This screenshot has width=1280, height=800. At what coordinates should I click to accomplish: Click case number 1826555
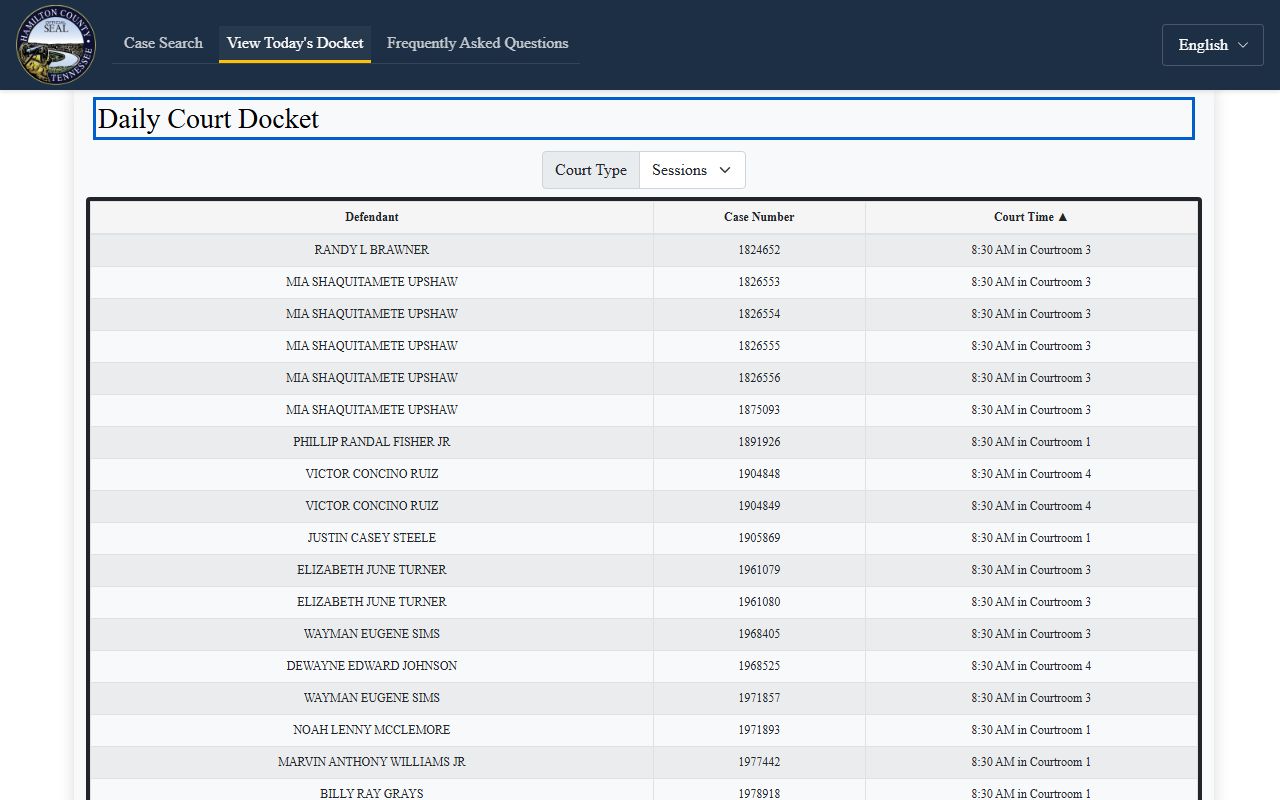click(x=759, y=346)
